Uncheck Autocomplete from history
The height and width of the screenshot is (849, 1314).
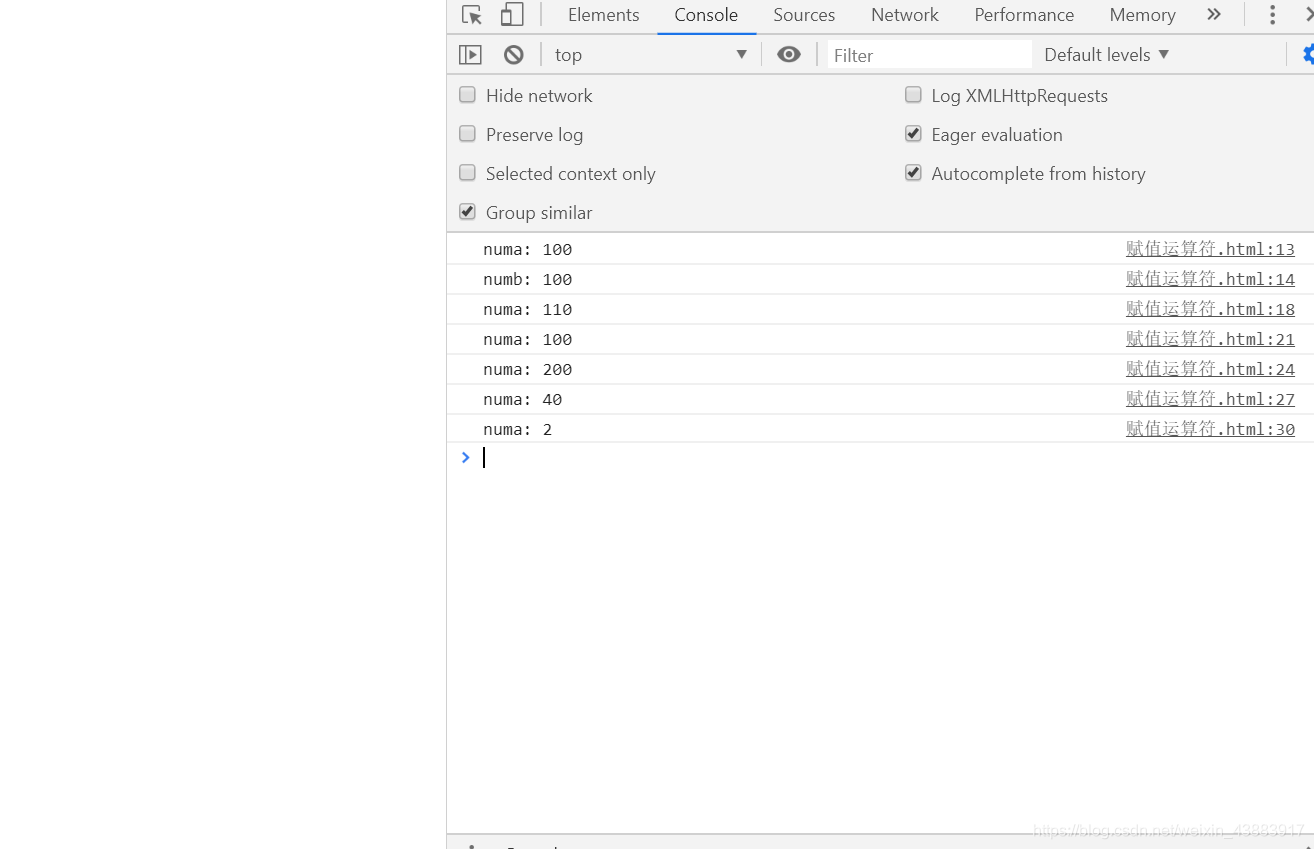(x=913, y=173)
